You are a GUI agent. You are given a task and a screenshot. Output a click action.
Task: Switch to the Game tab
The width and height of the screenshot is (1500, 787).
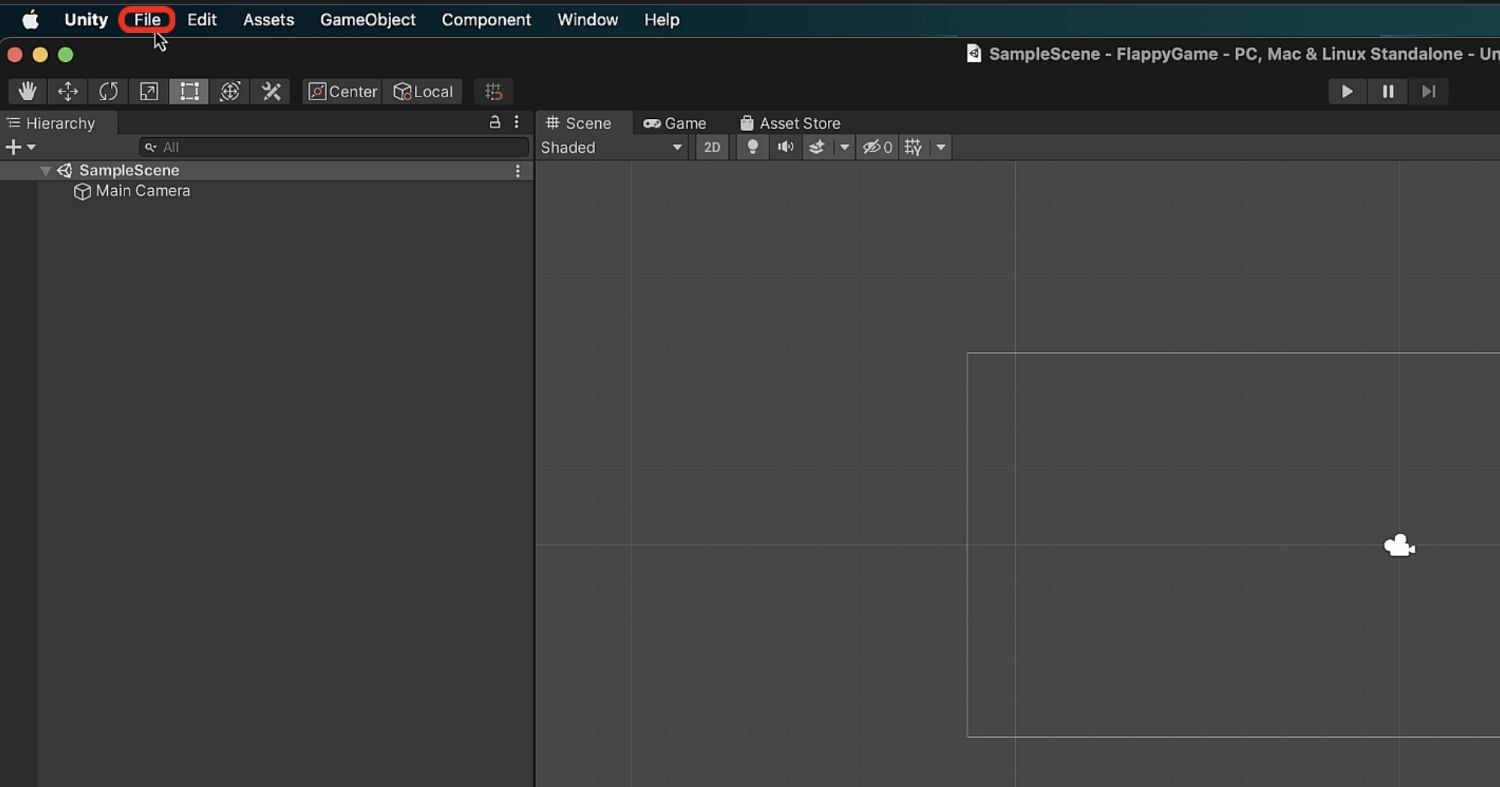(675, 123)
